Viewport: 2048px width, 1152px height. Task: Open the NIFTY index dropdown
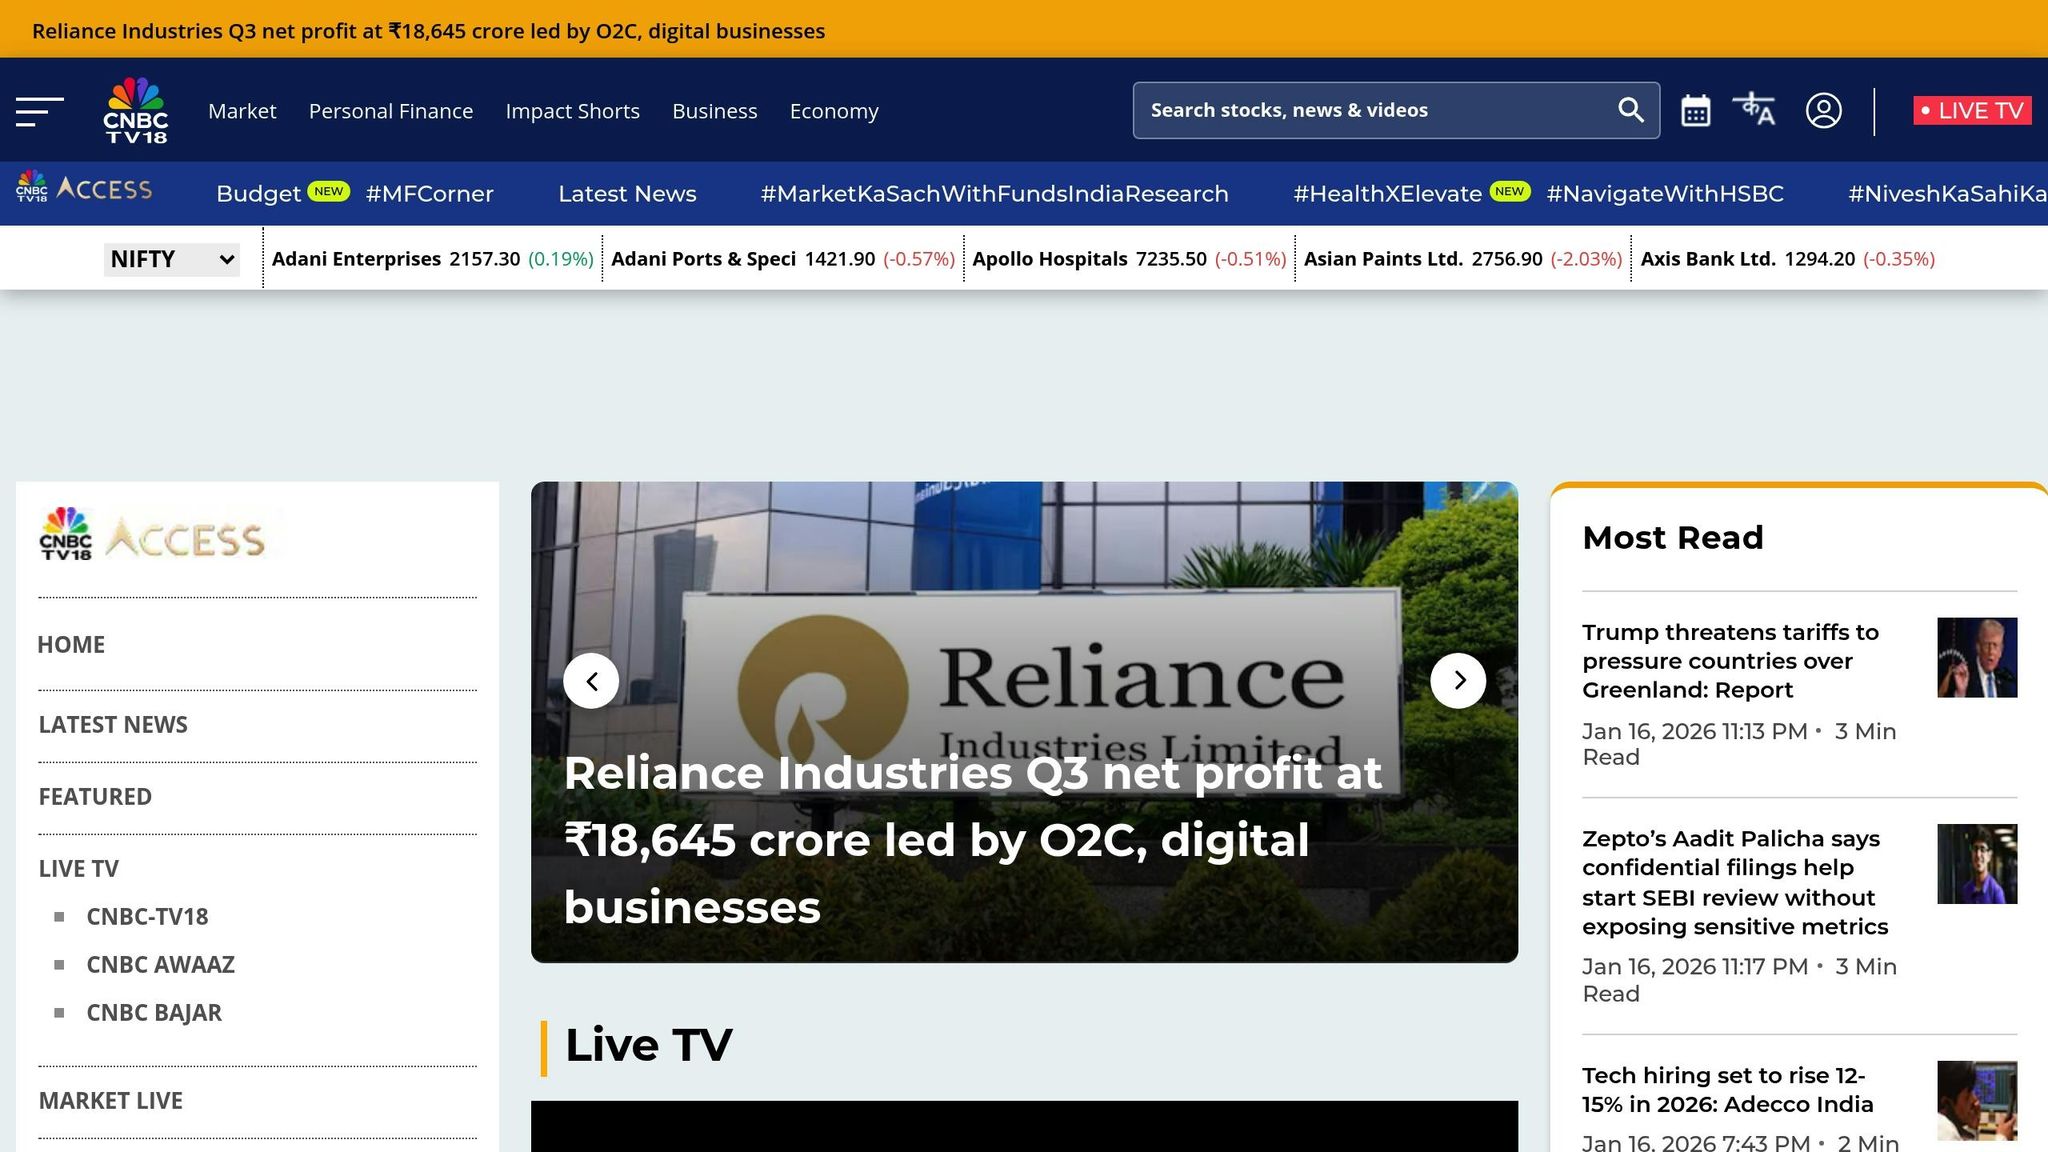click(x=172, y=259)
